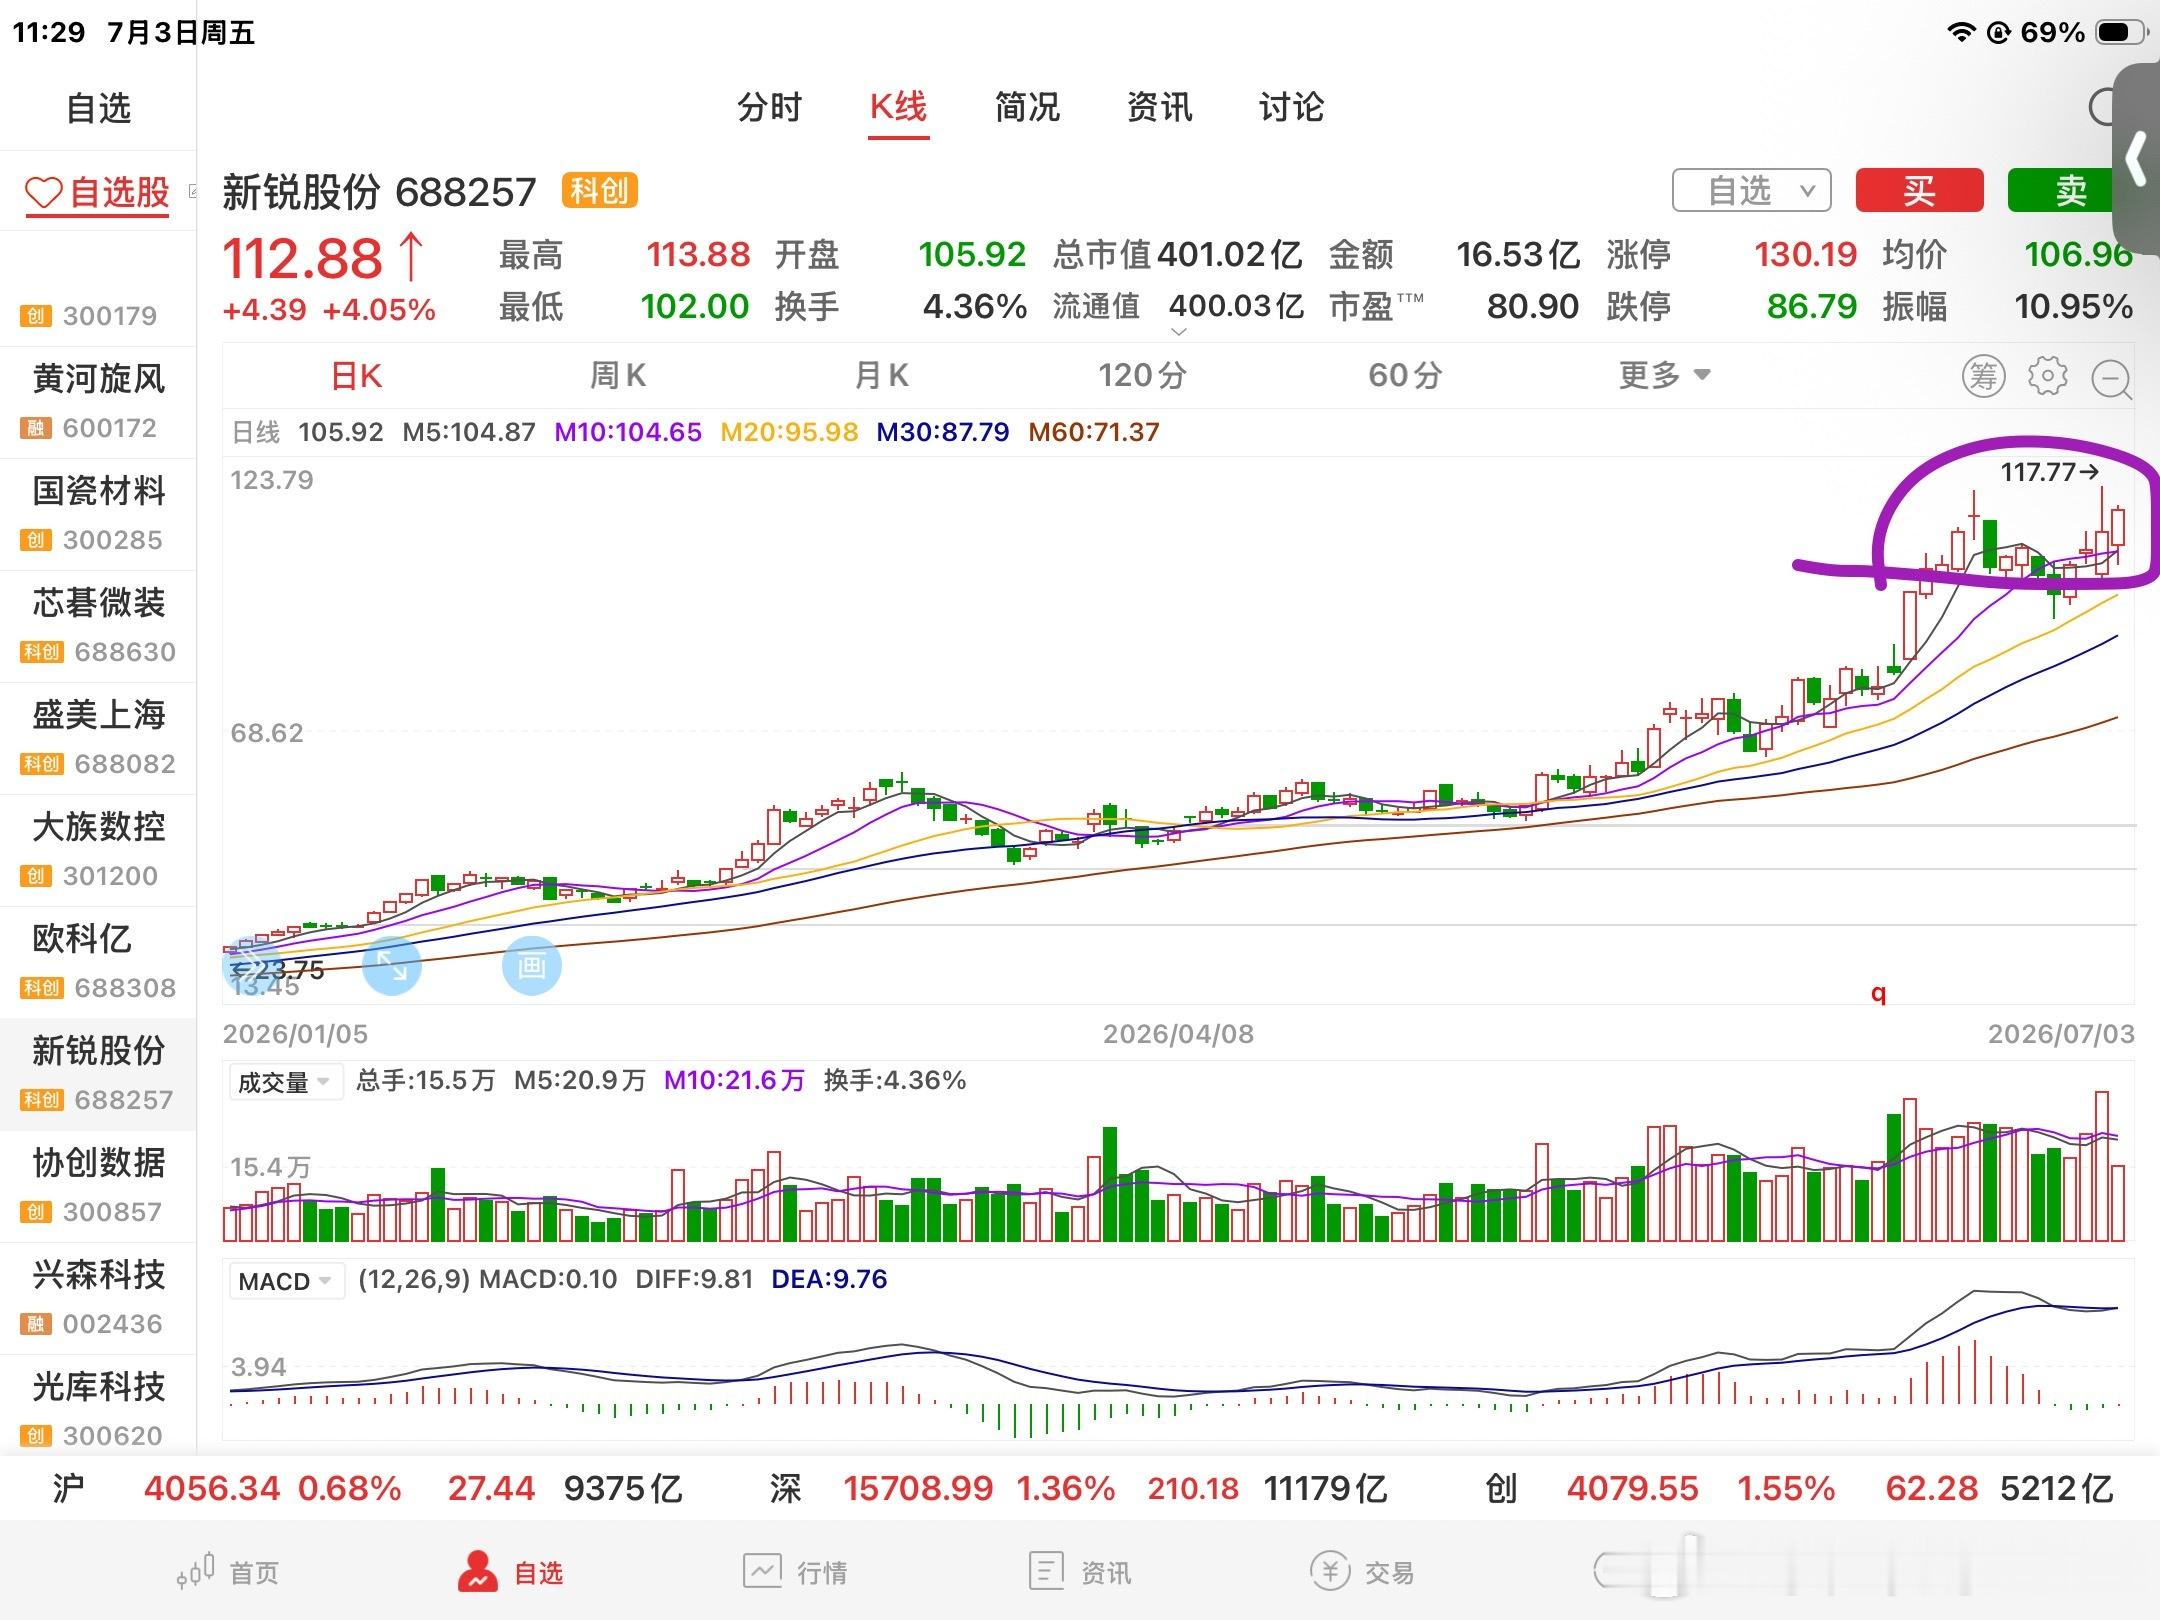This screenshot has height=1620, width=2160.
Task: Open the 更多 period dropdown
Action: (x=1665, y=376)
